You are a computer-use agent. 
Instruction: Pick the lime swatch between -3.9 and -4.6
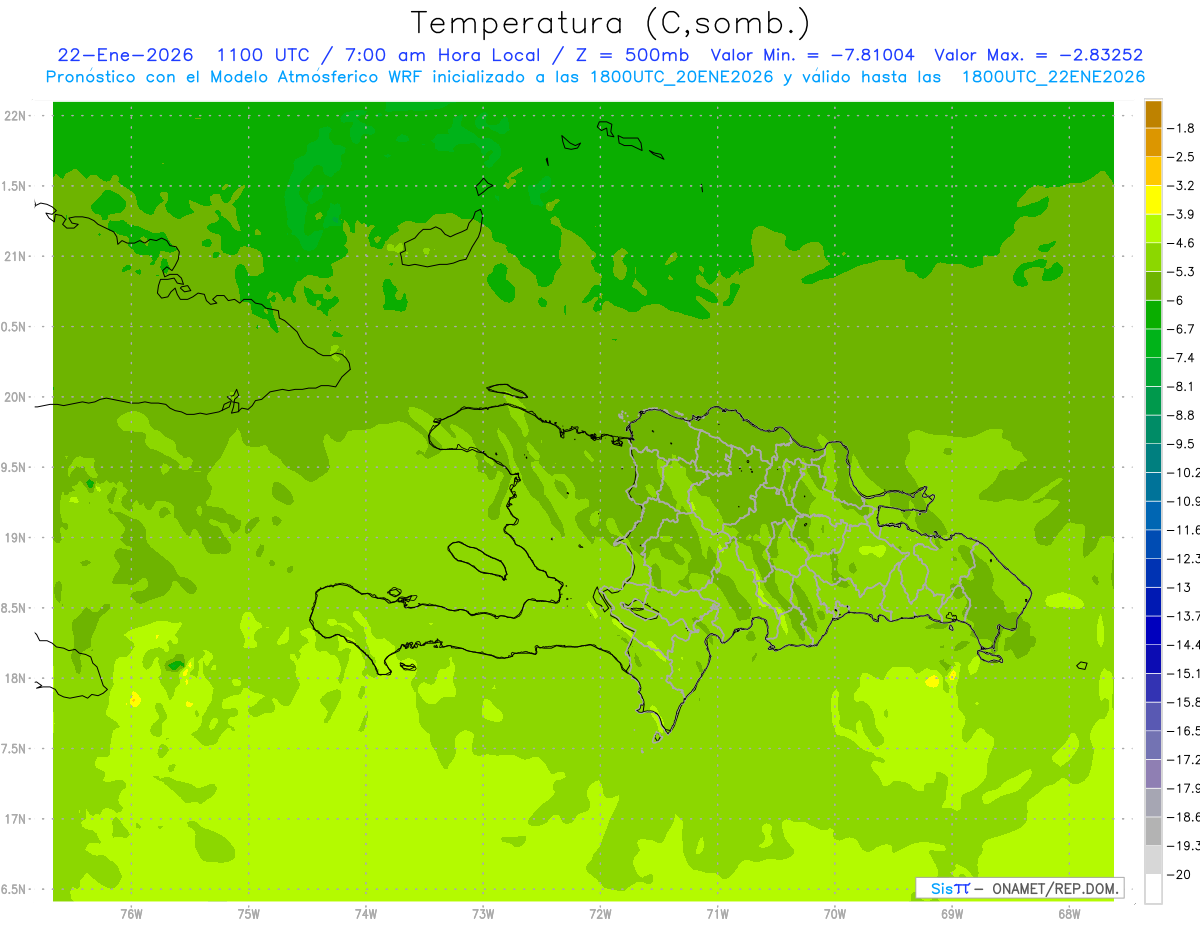coord(1154,229)
